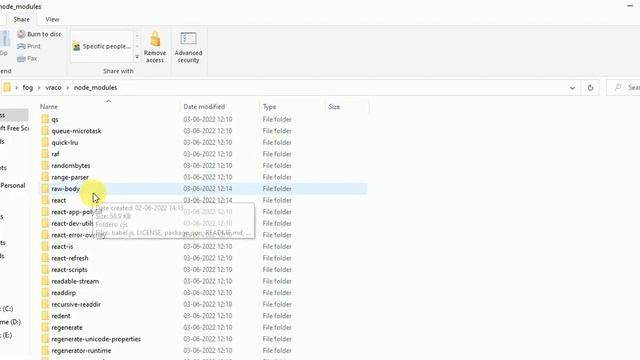Select the raf folder icon

45,154
